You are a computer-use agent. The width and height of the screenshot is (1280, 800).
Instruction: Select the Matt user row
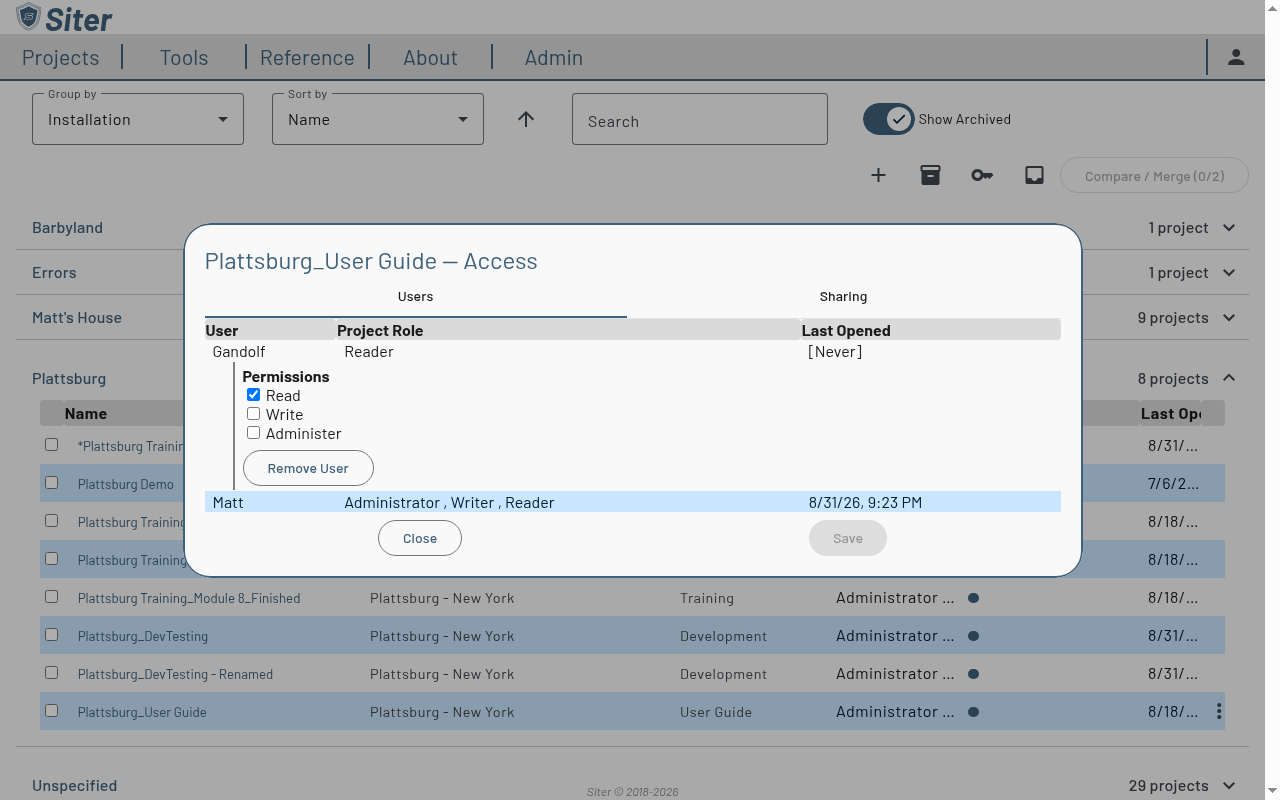(633, 502)
